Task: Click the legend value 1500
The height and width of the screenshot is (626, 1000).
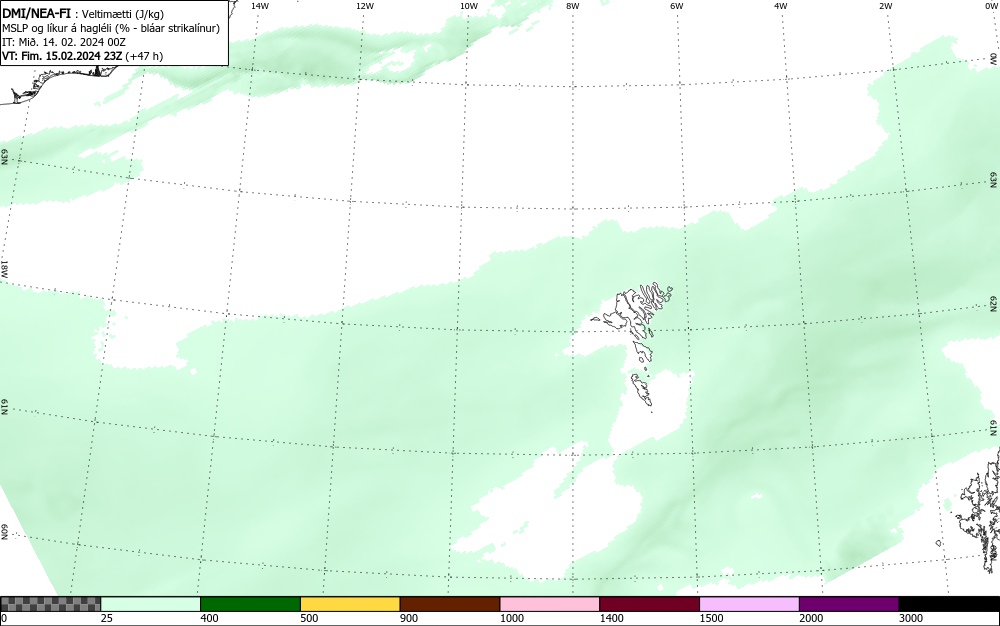Action: [711, 618]
